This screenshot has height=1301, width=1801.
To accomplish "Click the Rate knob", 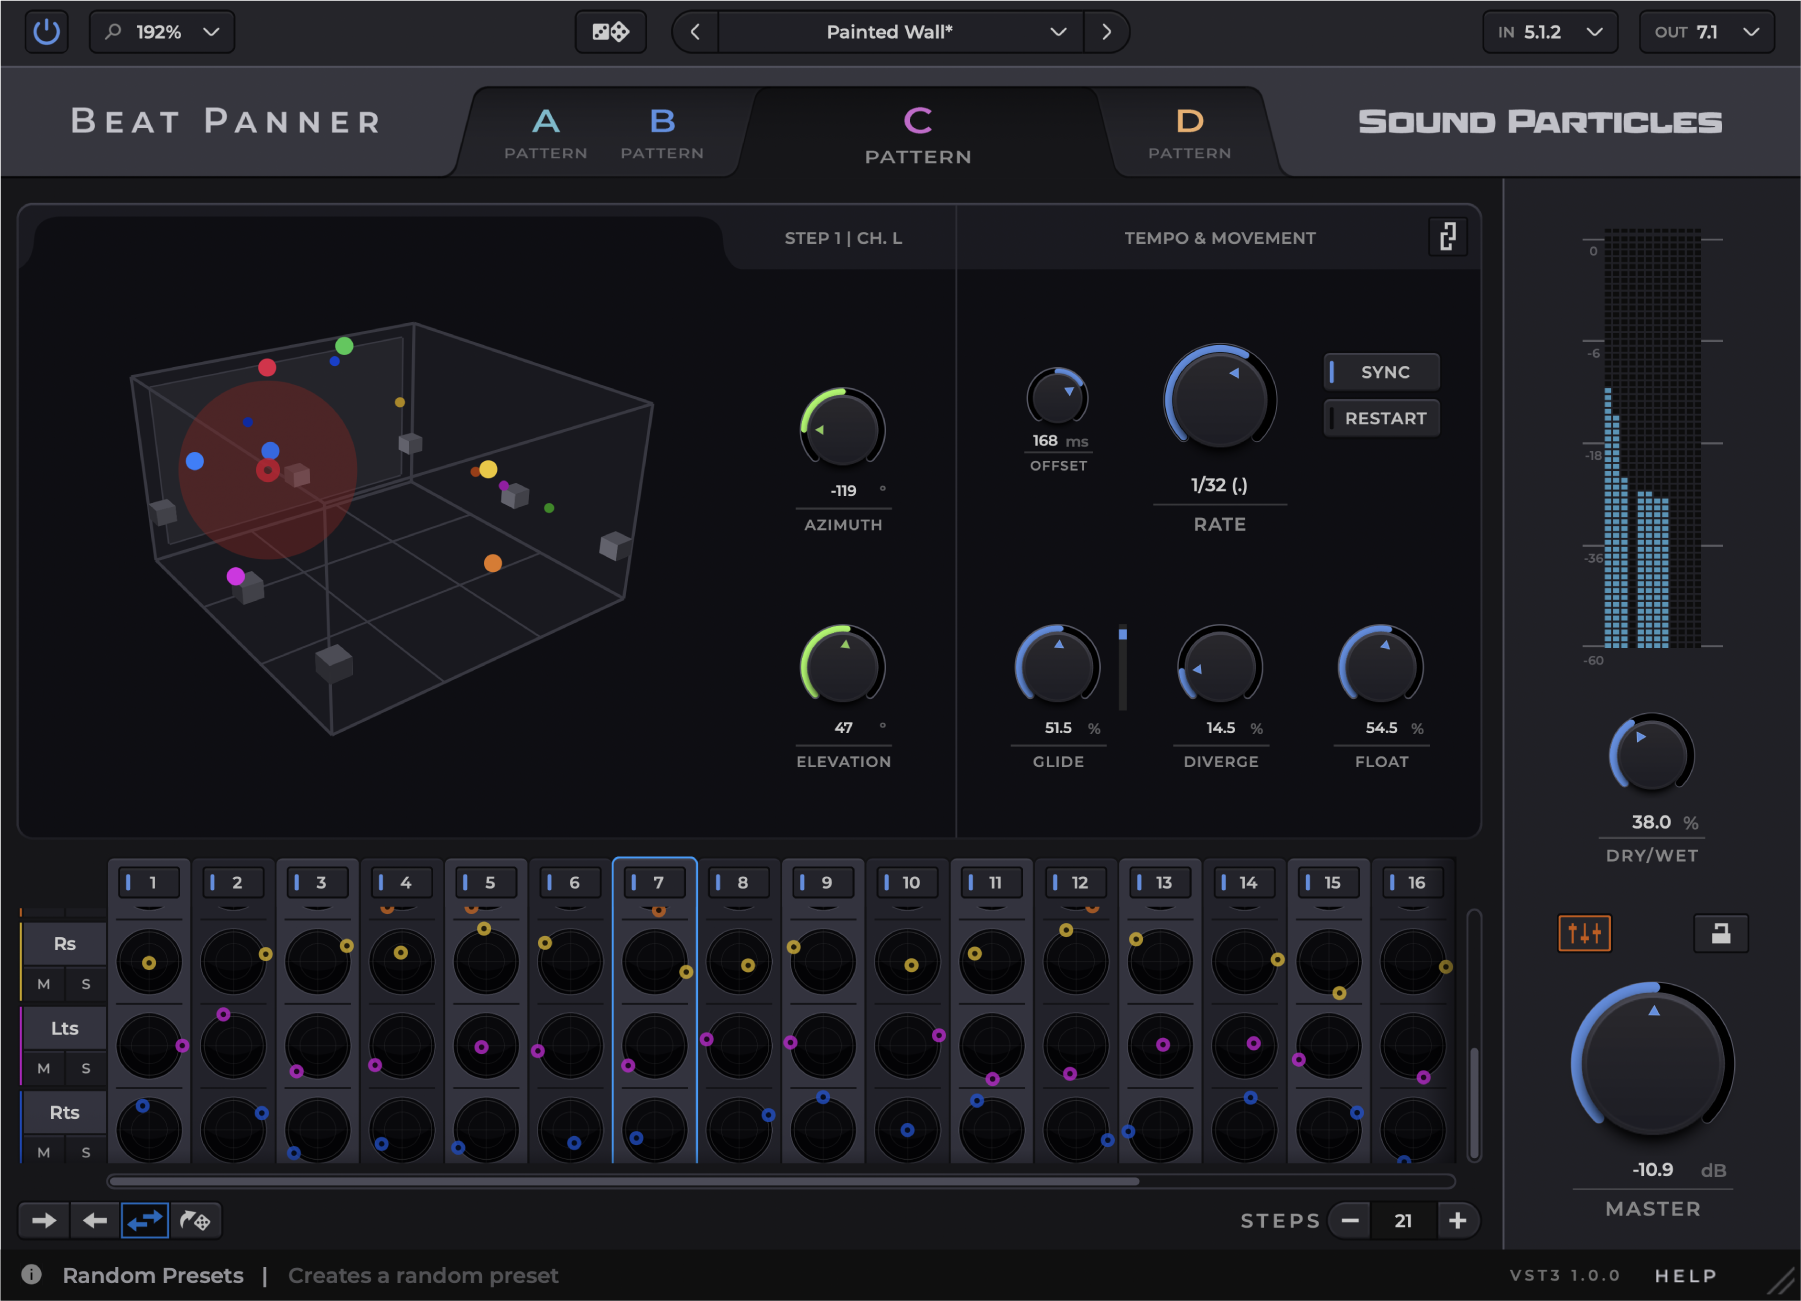I will coord(1220,397).
